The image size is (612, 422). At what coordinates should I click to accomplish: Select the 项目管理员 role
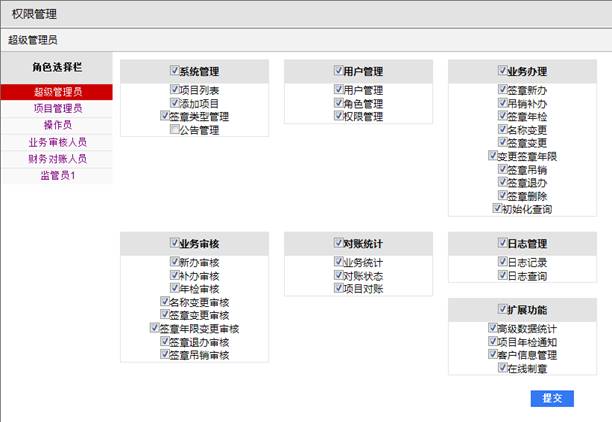[57, 108]
